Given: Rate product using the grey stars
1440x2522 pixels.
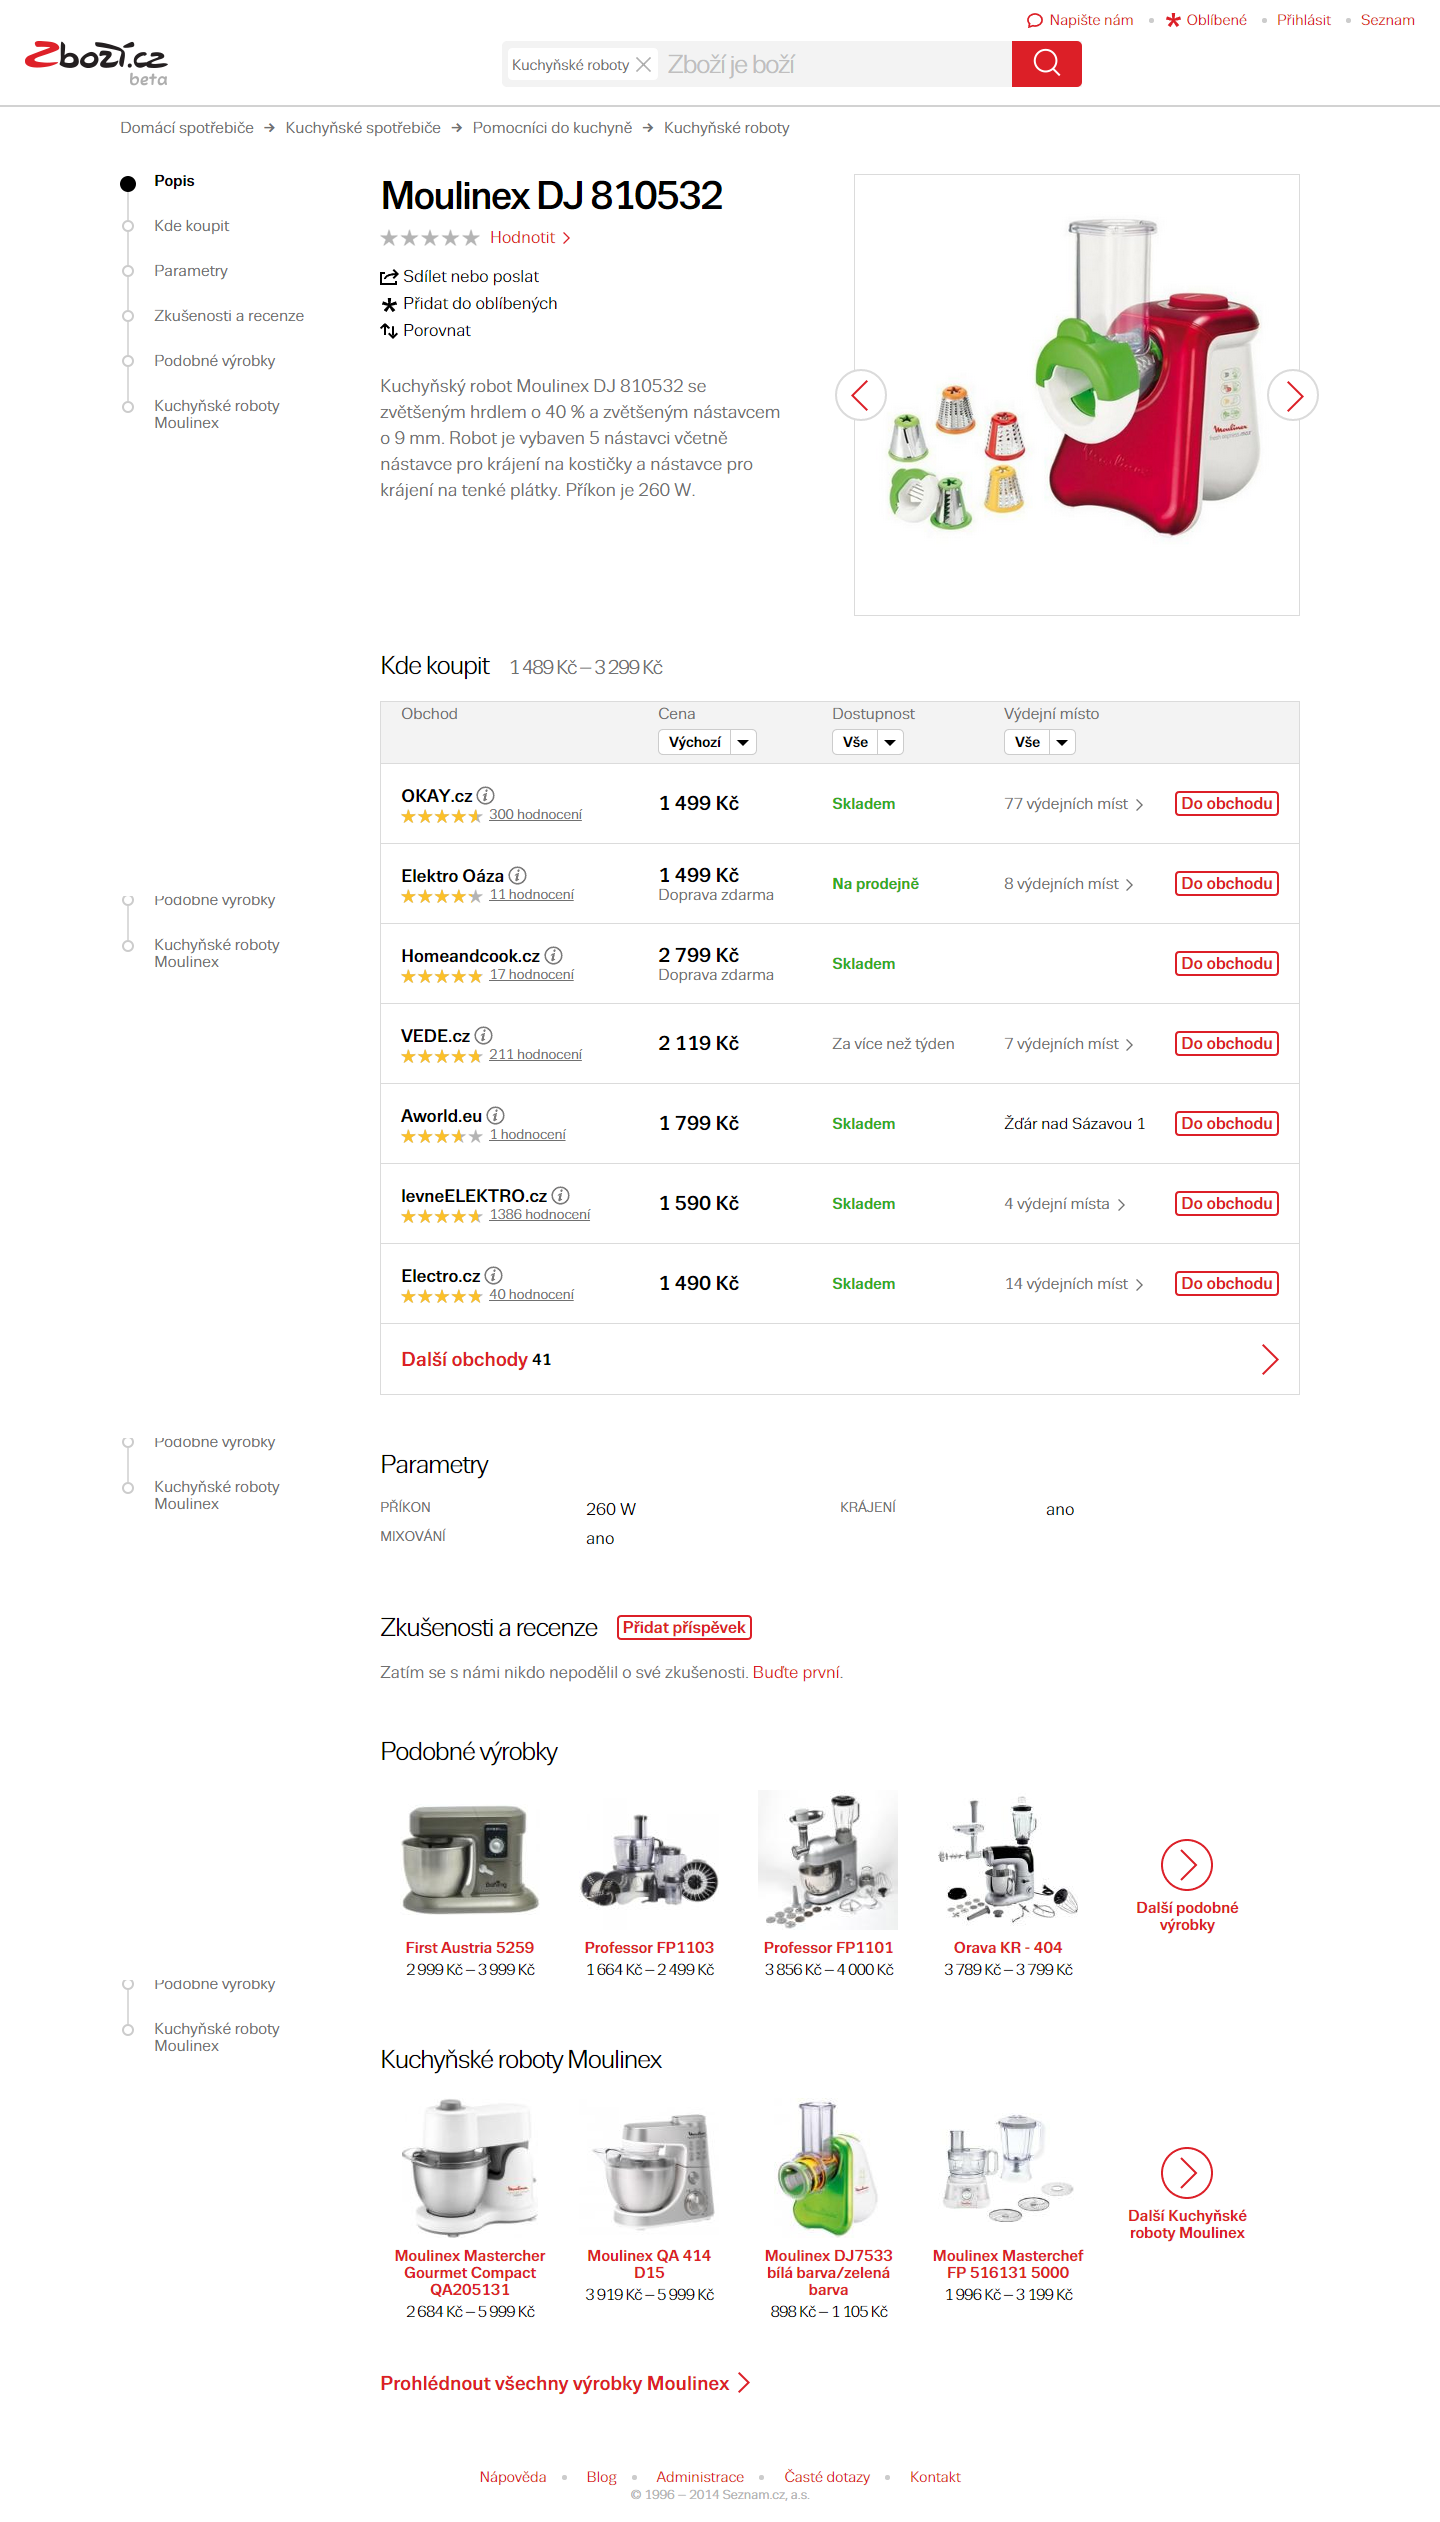Looking at the screenshot, I should [430, 238].
